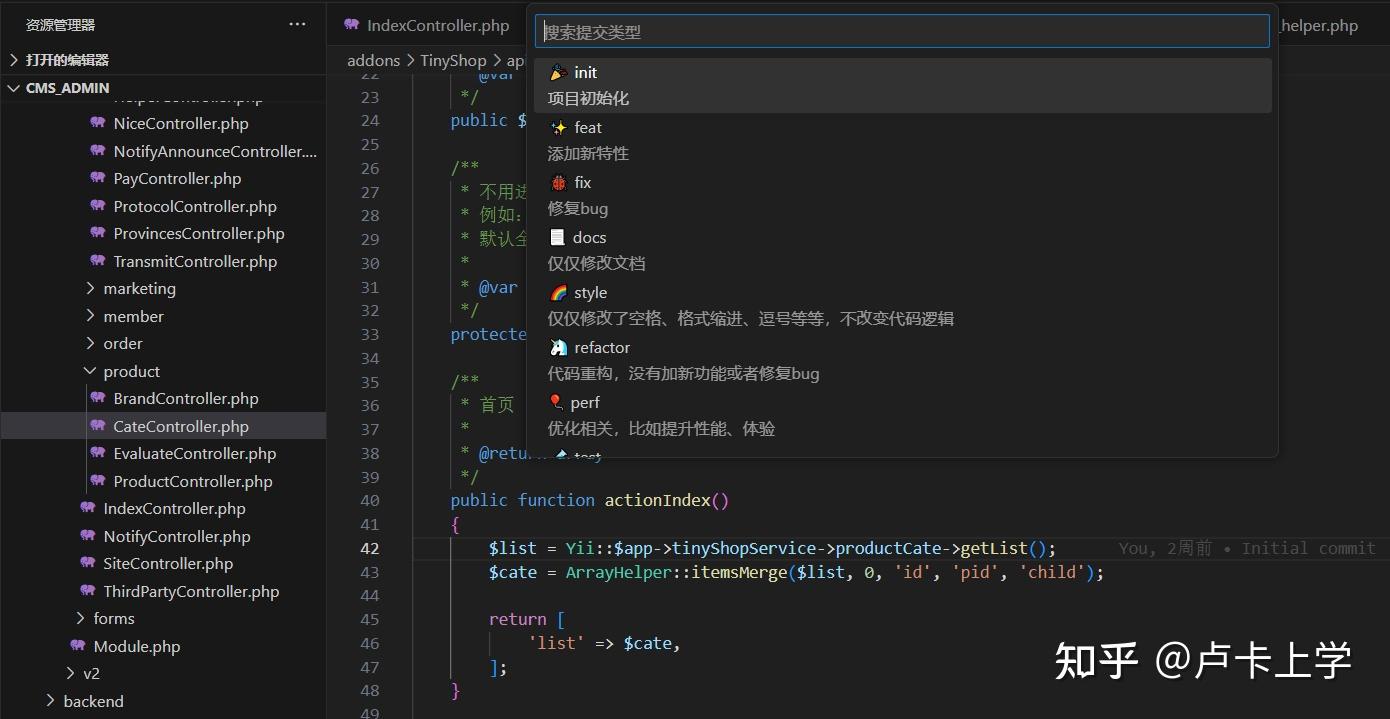This screenshot has width=1390, height=719.
Task: Switch to the IndexController.php editor tab
Action: click(x=425, y=25)
